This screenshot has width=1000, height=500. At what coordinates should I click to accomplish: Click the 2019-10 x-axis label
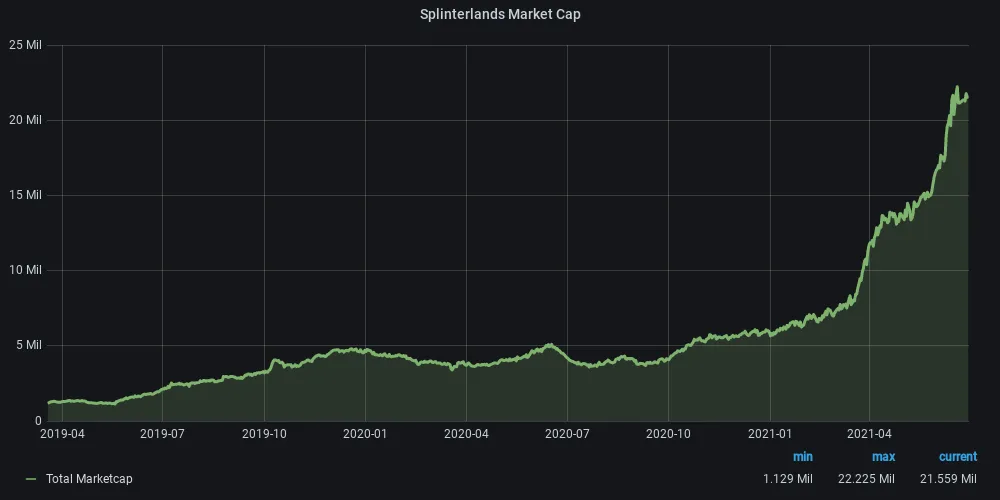point(264,434)
